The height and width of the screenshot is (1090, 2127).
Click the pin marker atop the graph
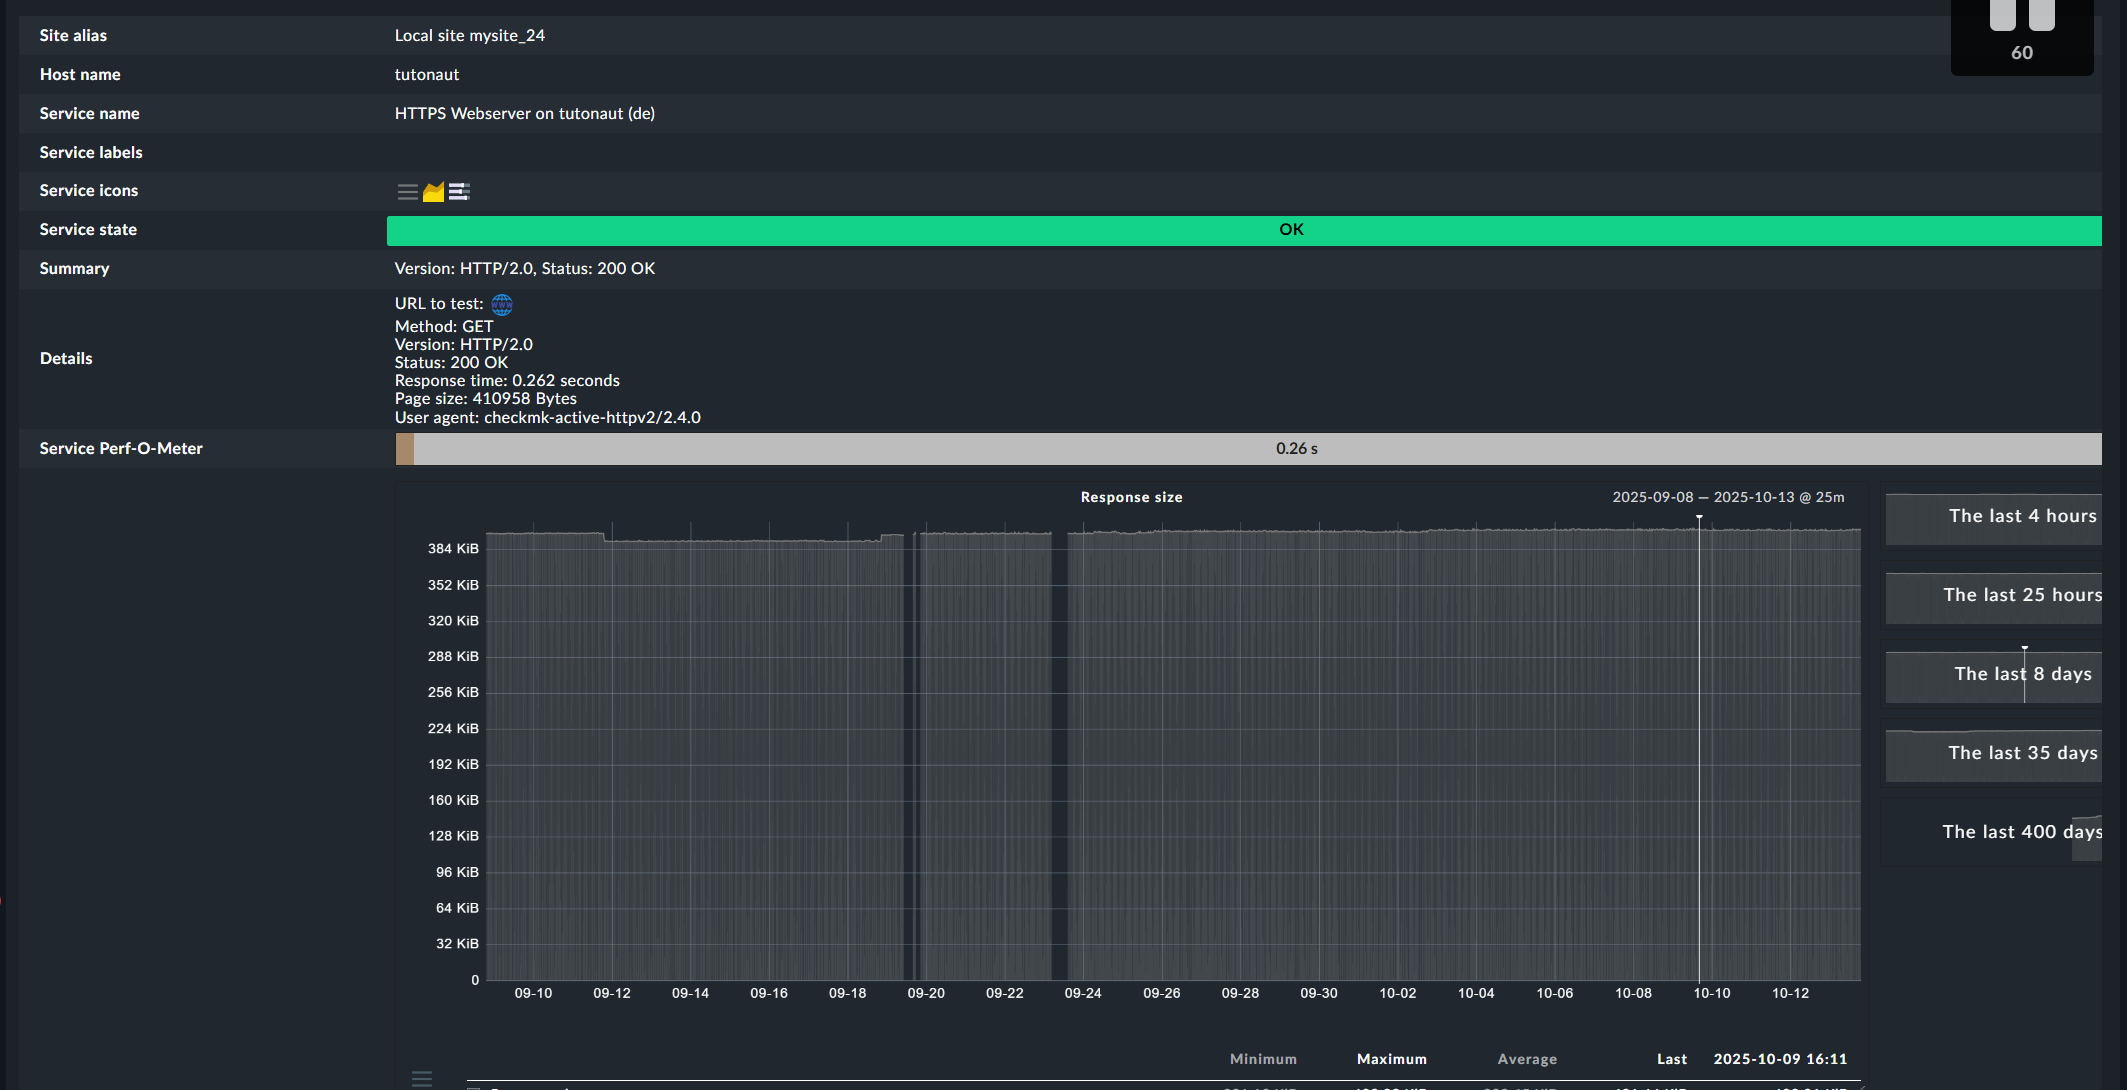[x=1699, y=517]
